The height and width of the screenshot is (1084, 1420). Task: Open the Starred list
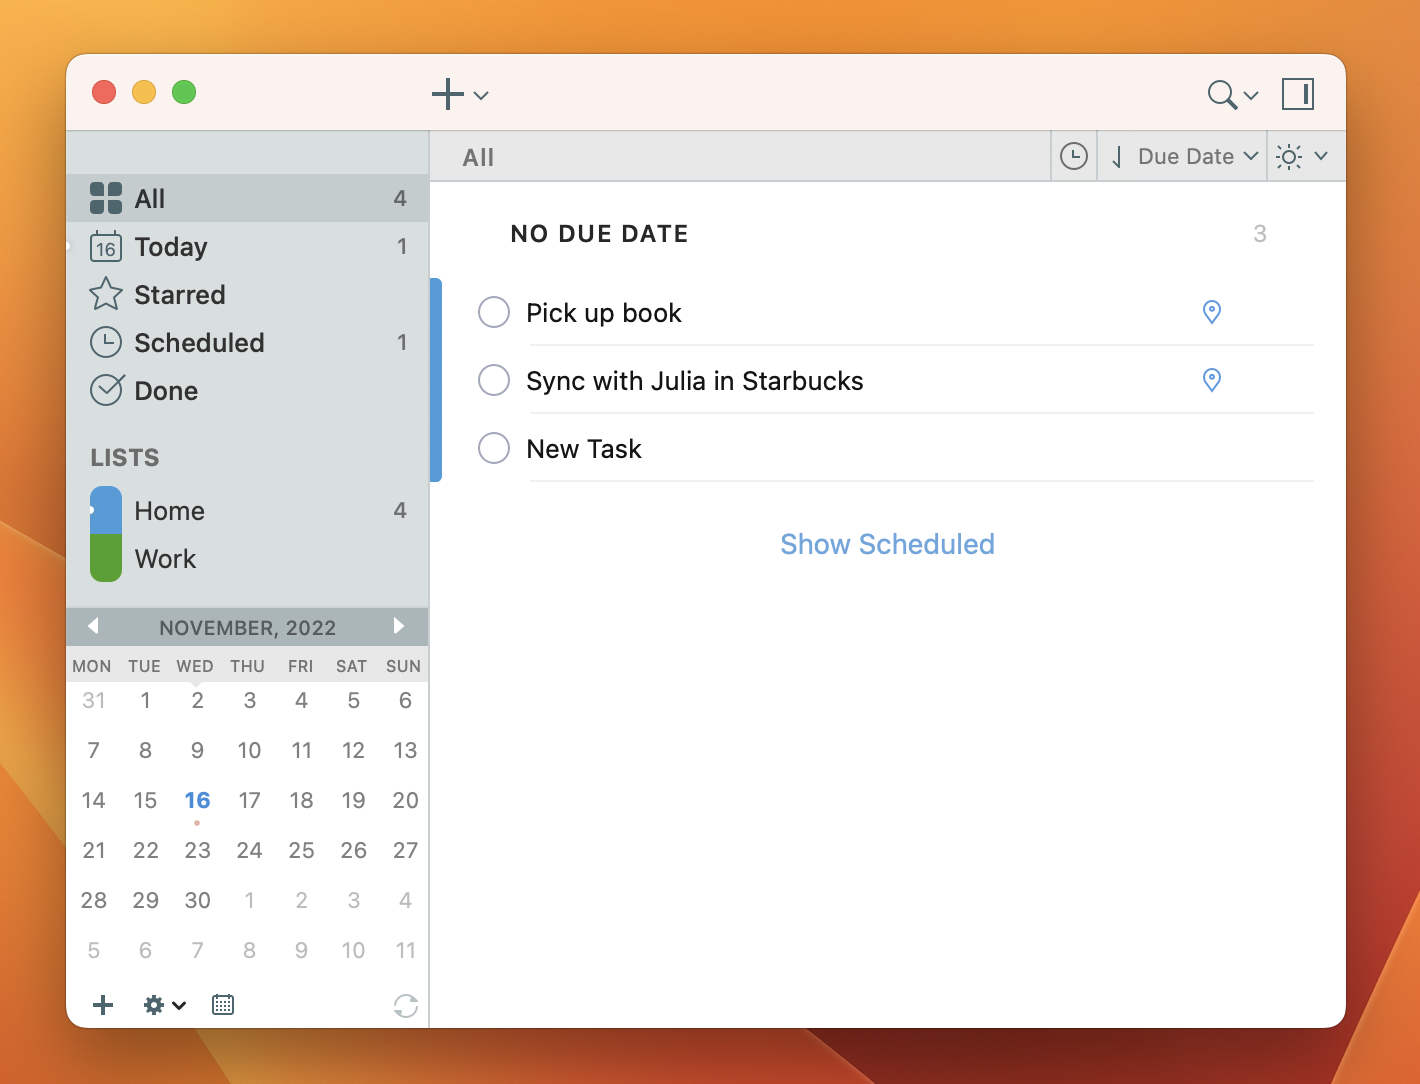(180, 294)
